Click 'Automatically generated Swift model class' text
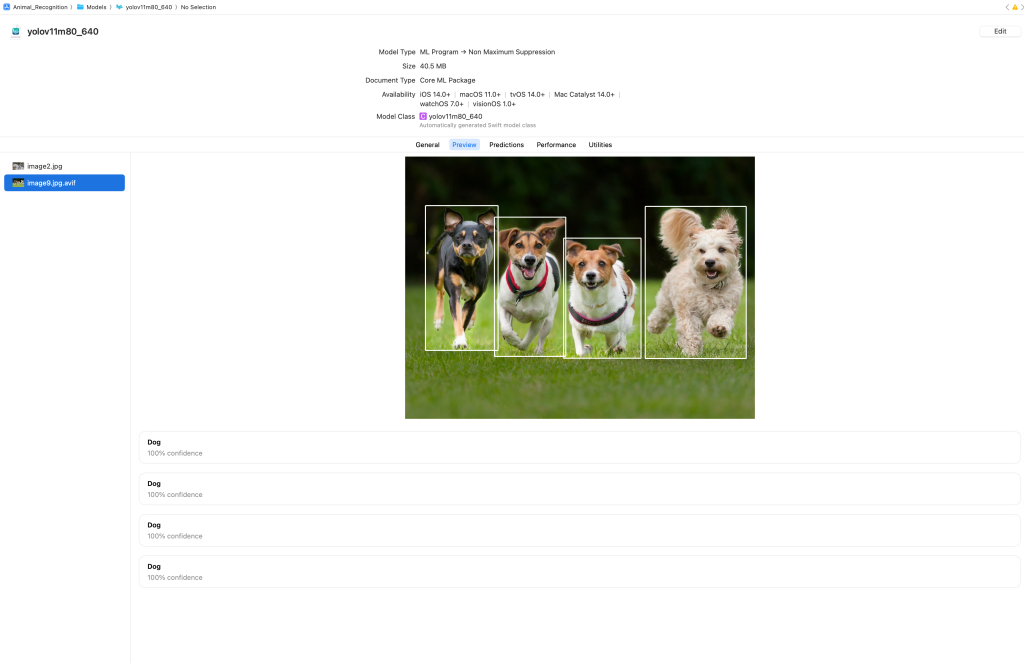The image size is (1024, 663). pyautogui.click(x=477, y=125)
